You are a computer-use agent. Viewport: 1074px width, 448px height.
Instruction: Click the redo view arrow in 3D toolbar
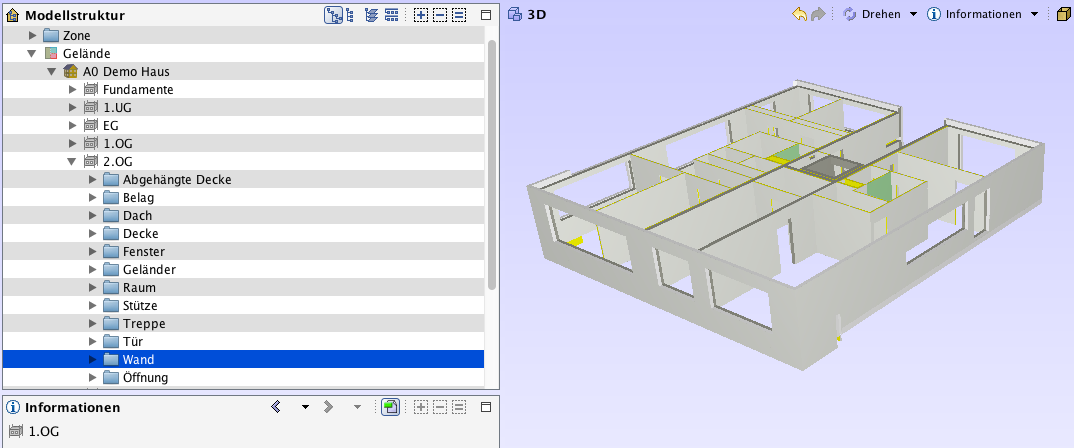818,14
